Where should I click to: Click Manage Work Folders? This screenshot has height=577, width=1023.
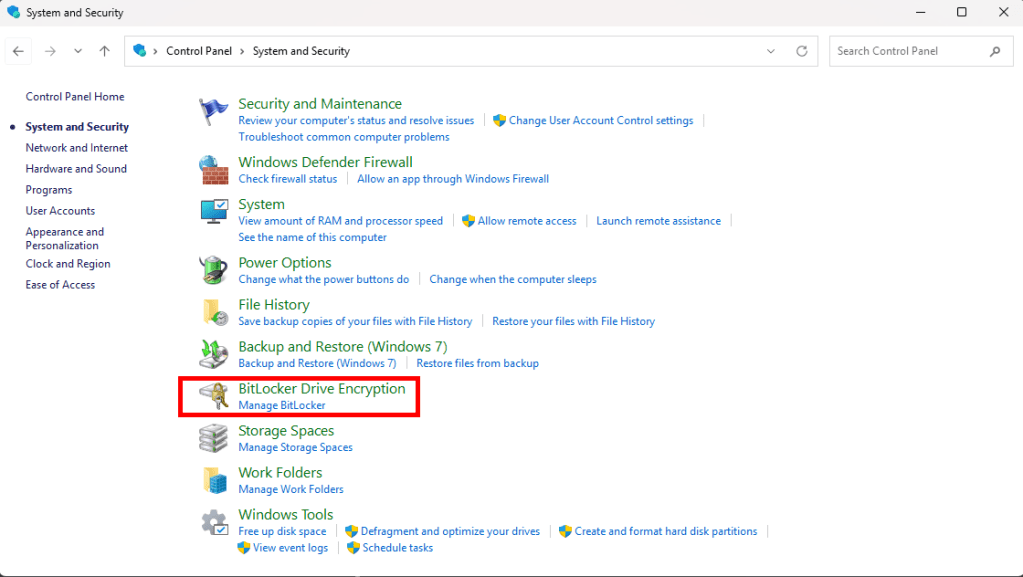291,489
